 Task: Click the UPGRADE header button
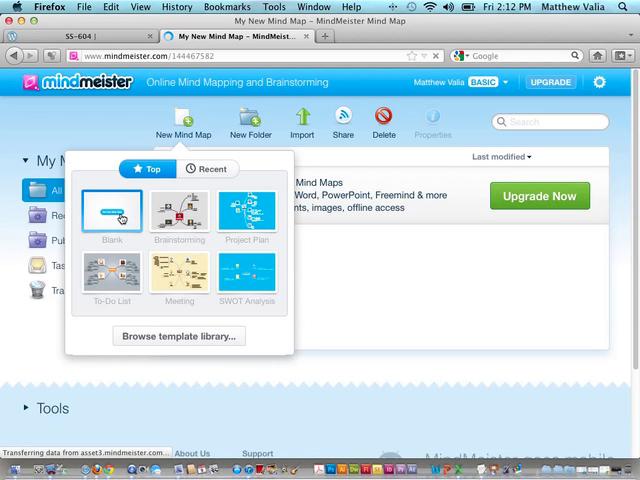click(551, 82)
